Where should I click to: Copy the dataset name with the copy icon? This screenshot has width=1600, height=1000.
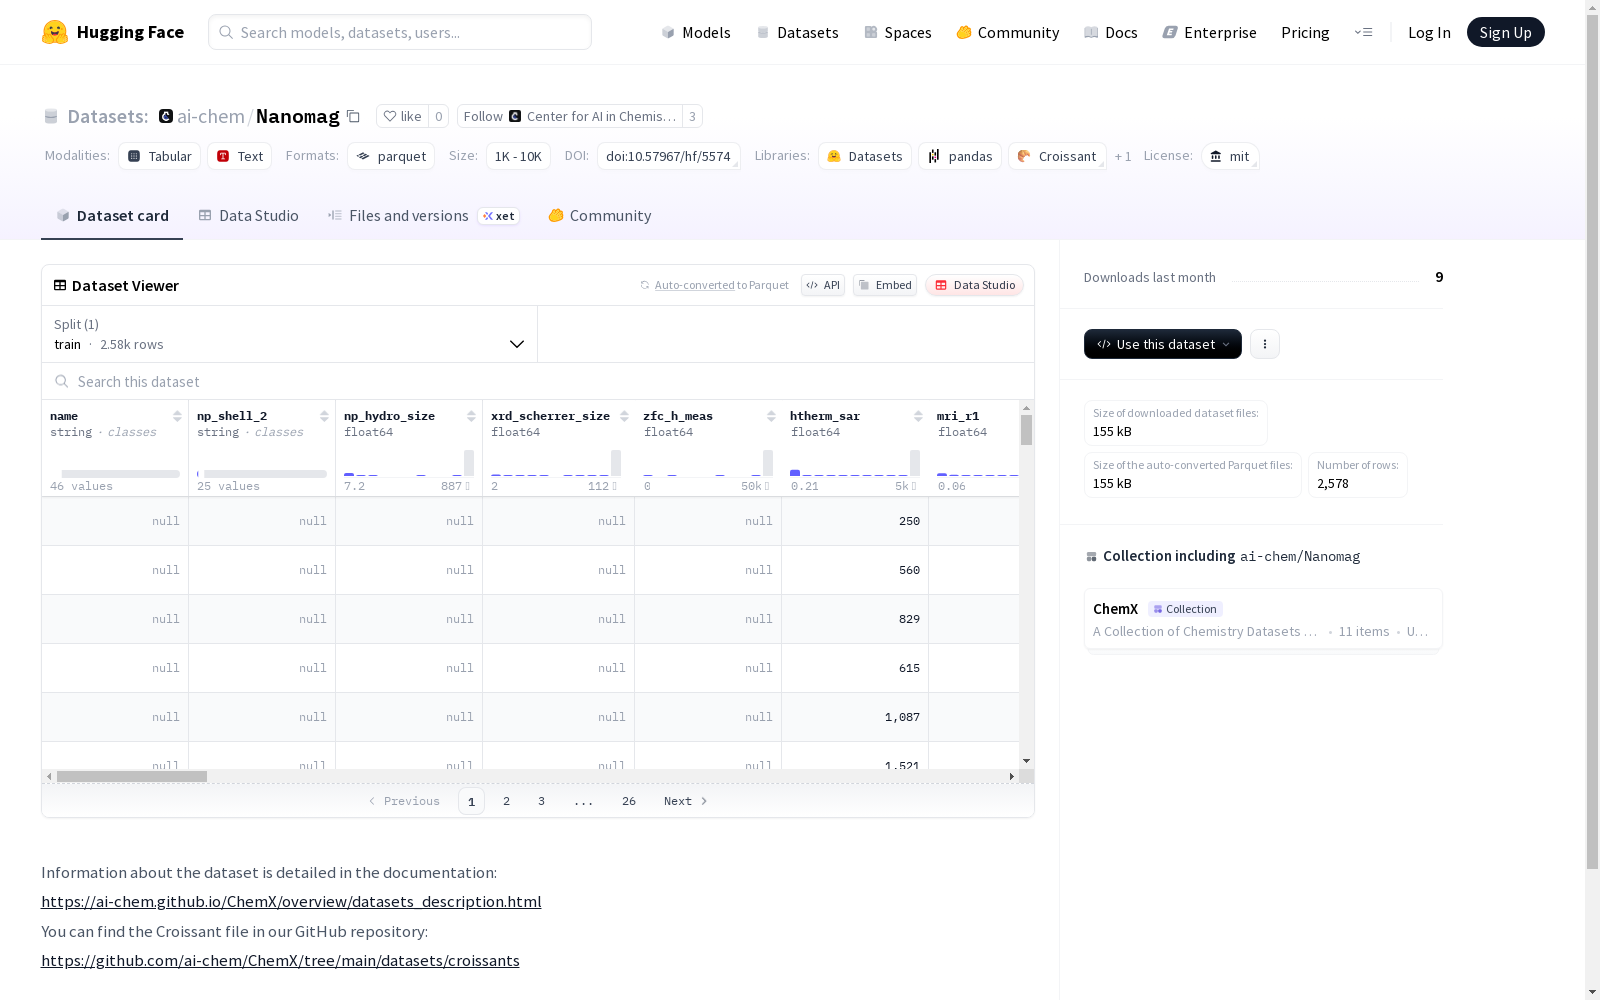353,116
